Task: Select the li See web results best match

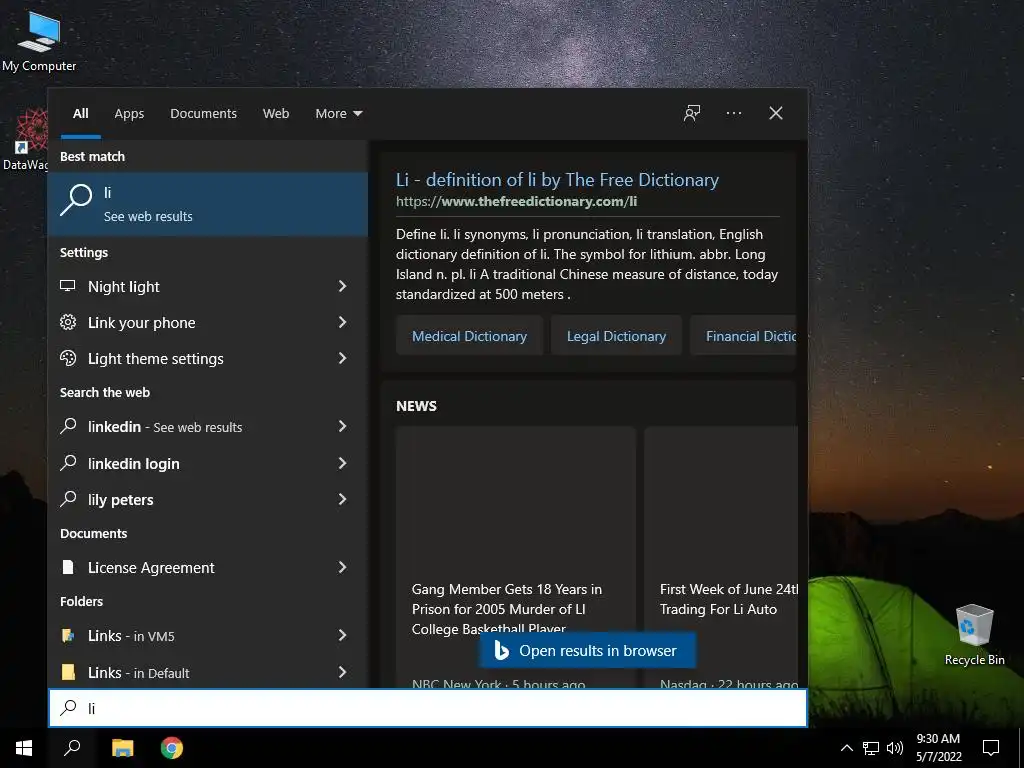Action: [x=208, y=203]
